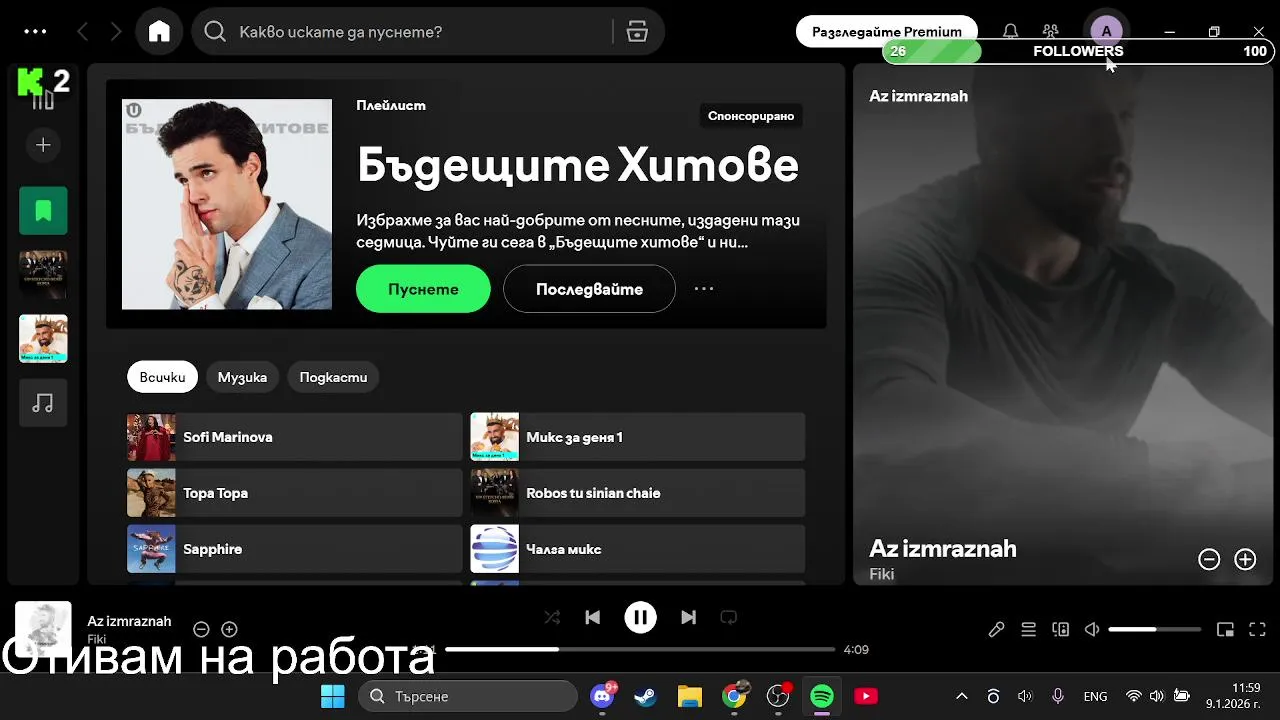Select the Всички filter chip
1280x720 pixels.
pos(162,377)
